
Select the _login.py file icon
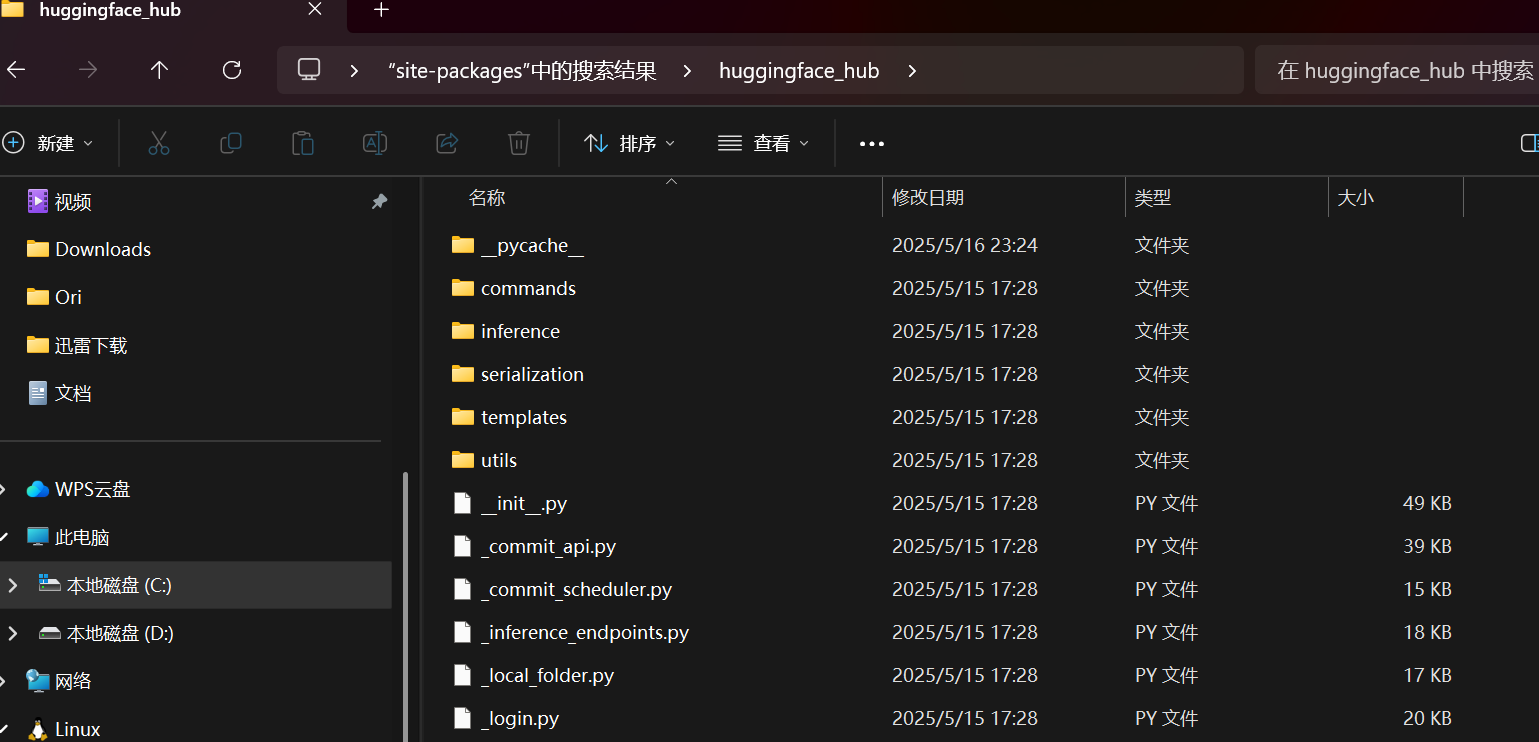pos(462,718)
